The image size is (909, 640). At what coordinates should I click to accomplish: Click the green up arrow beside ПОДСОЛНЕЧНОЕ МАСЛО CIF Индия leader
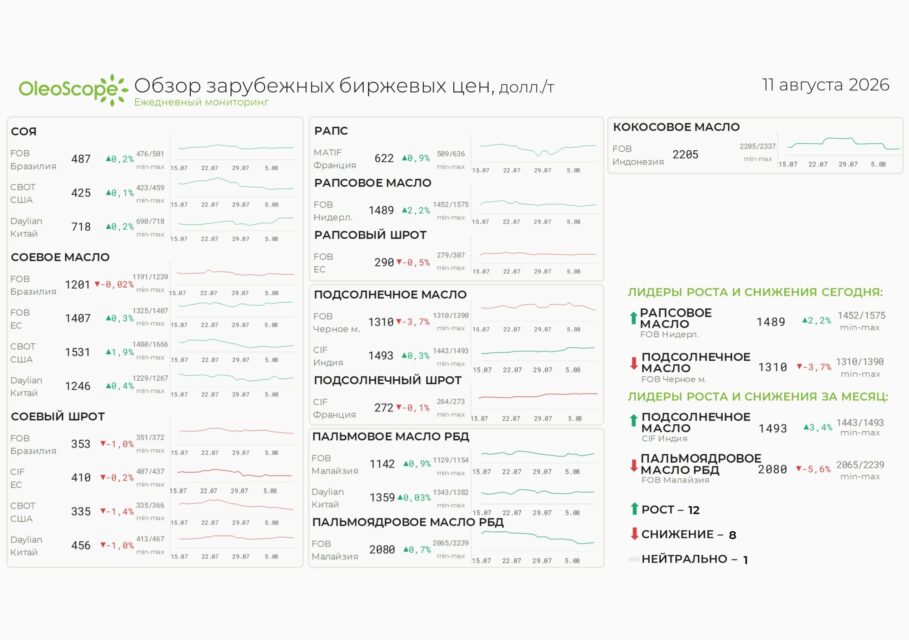click(x=634, y=420)
